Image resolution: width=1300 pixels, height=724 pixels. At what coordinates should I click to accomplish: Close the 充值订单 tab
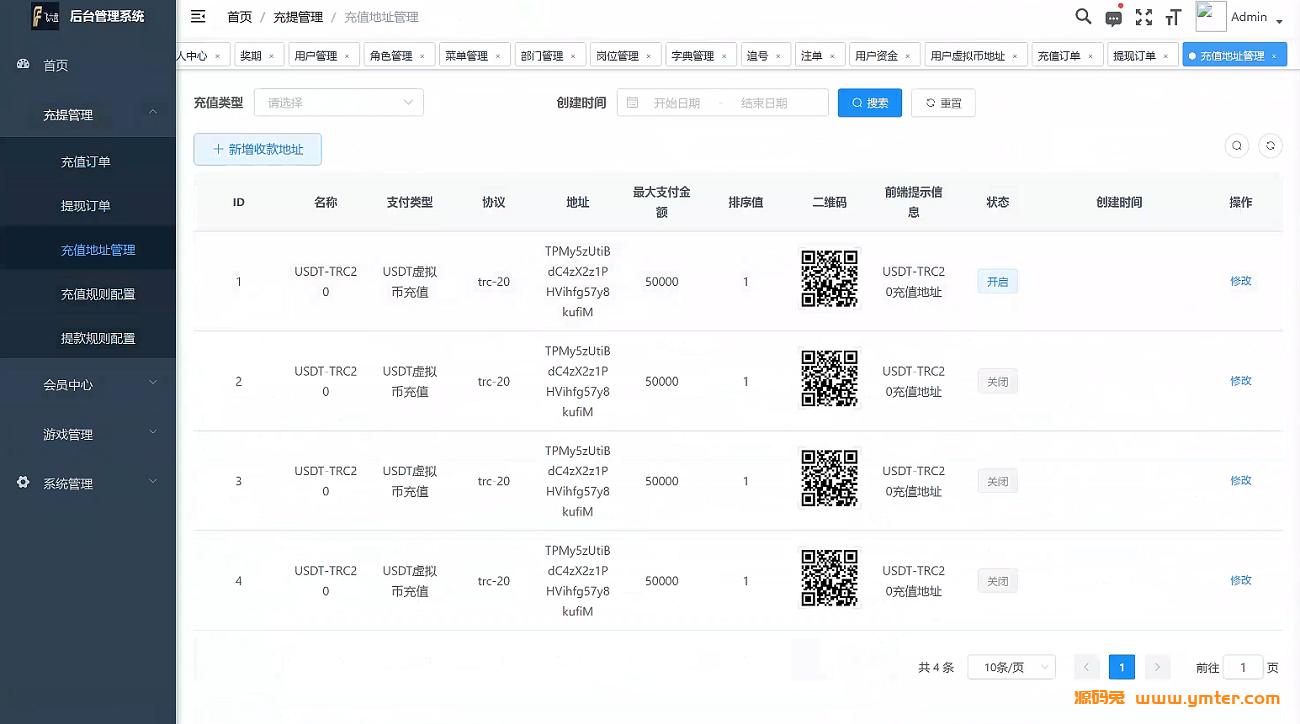pos(1090,56)
